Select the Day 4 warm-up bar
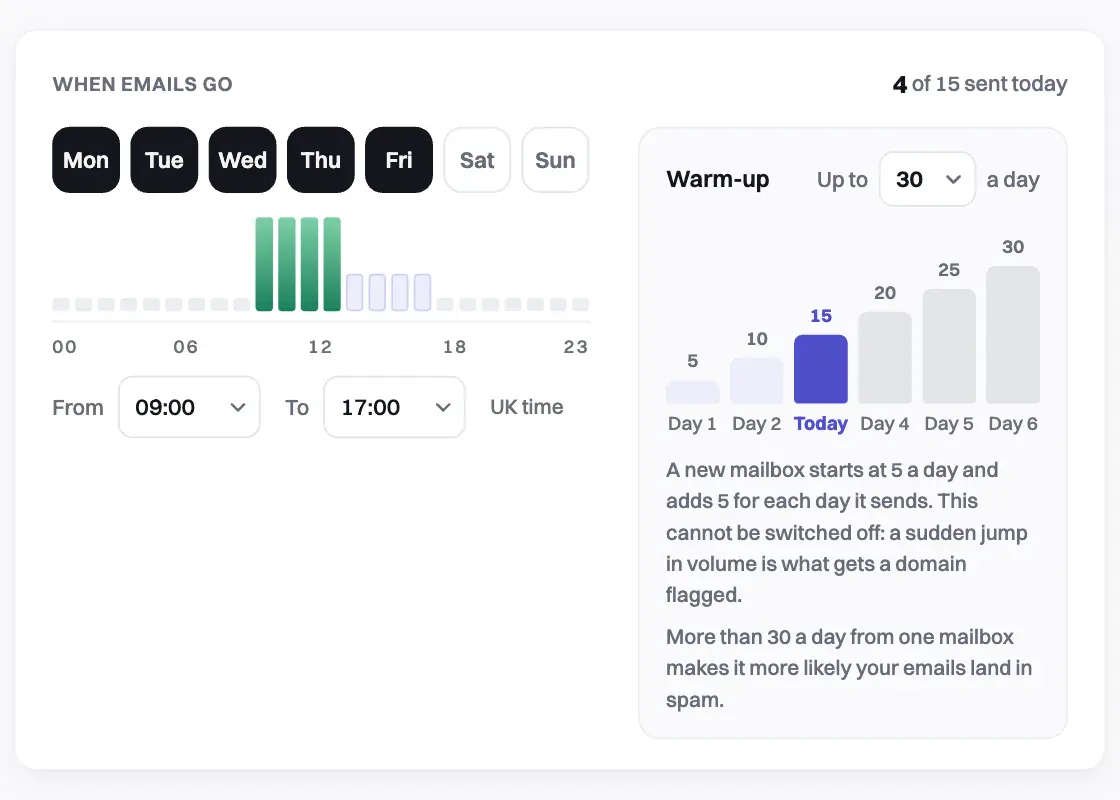This screenshot has width=1120, height=800. tap(885, 358)
